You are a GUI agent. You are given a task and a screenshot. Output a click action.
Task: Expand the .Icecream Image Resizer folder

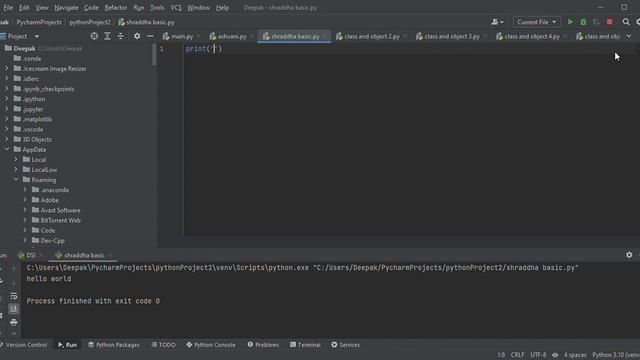click(x=7, y=69)
